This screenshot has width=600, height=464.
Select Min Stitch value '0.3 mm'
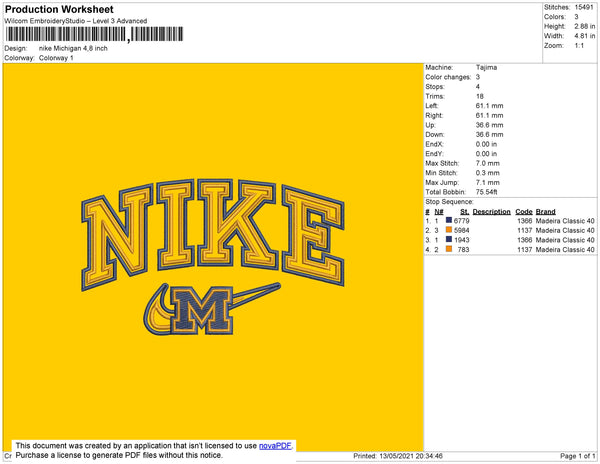point(488,173)
